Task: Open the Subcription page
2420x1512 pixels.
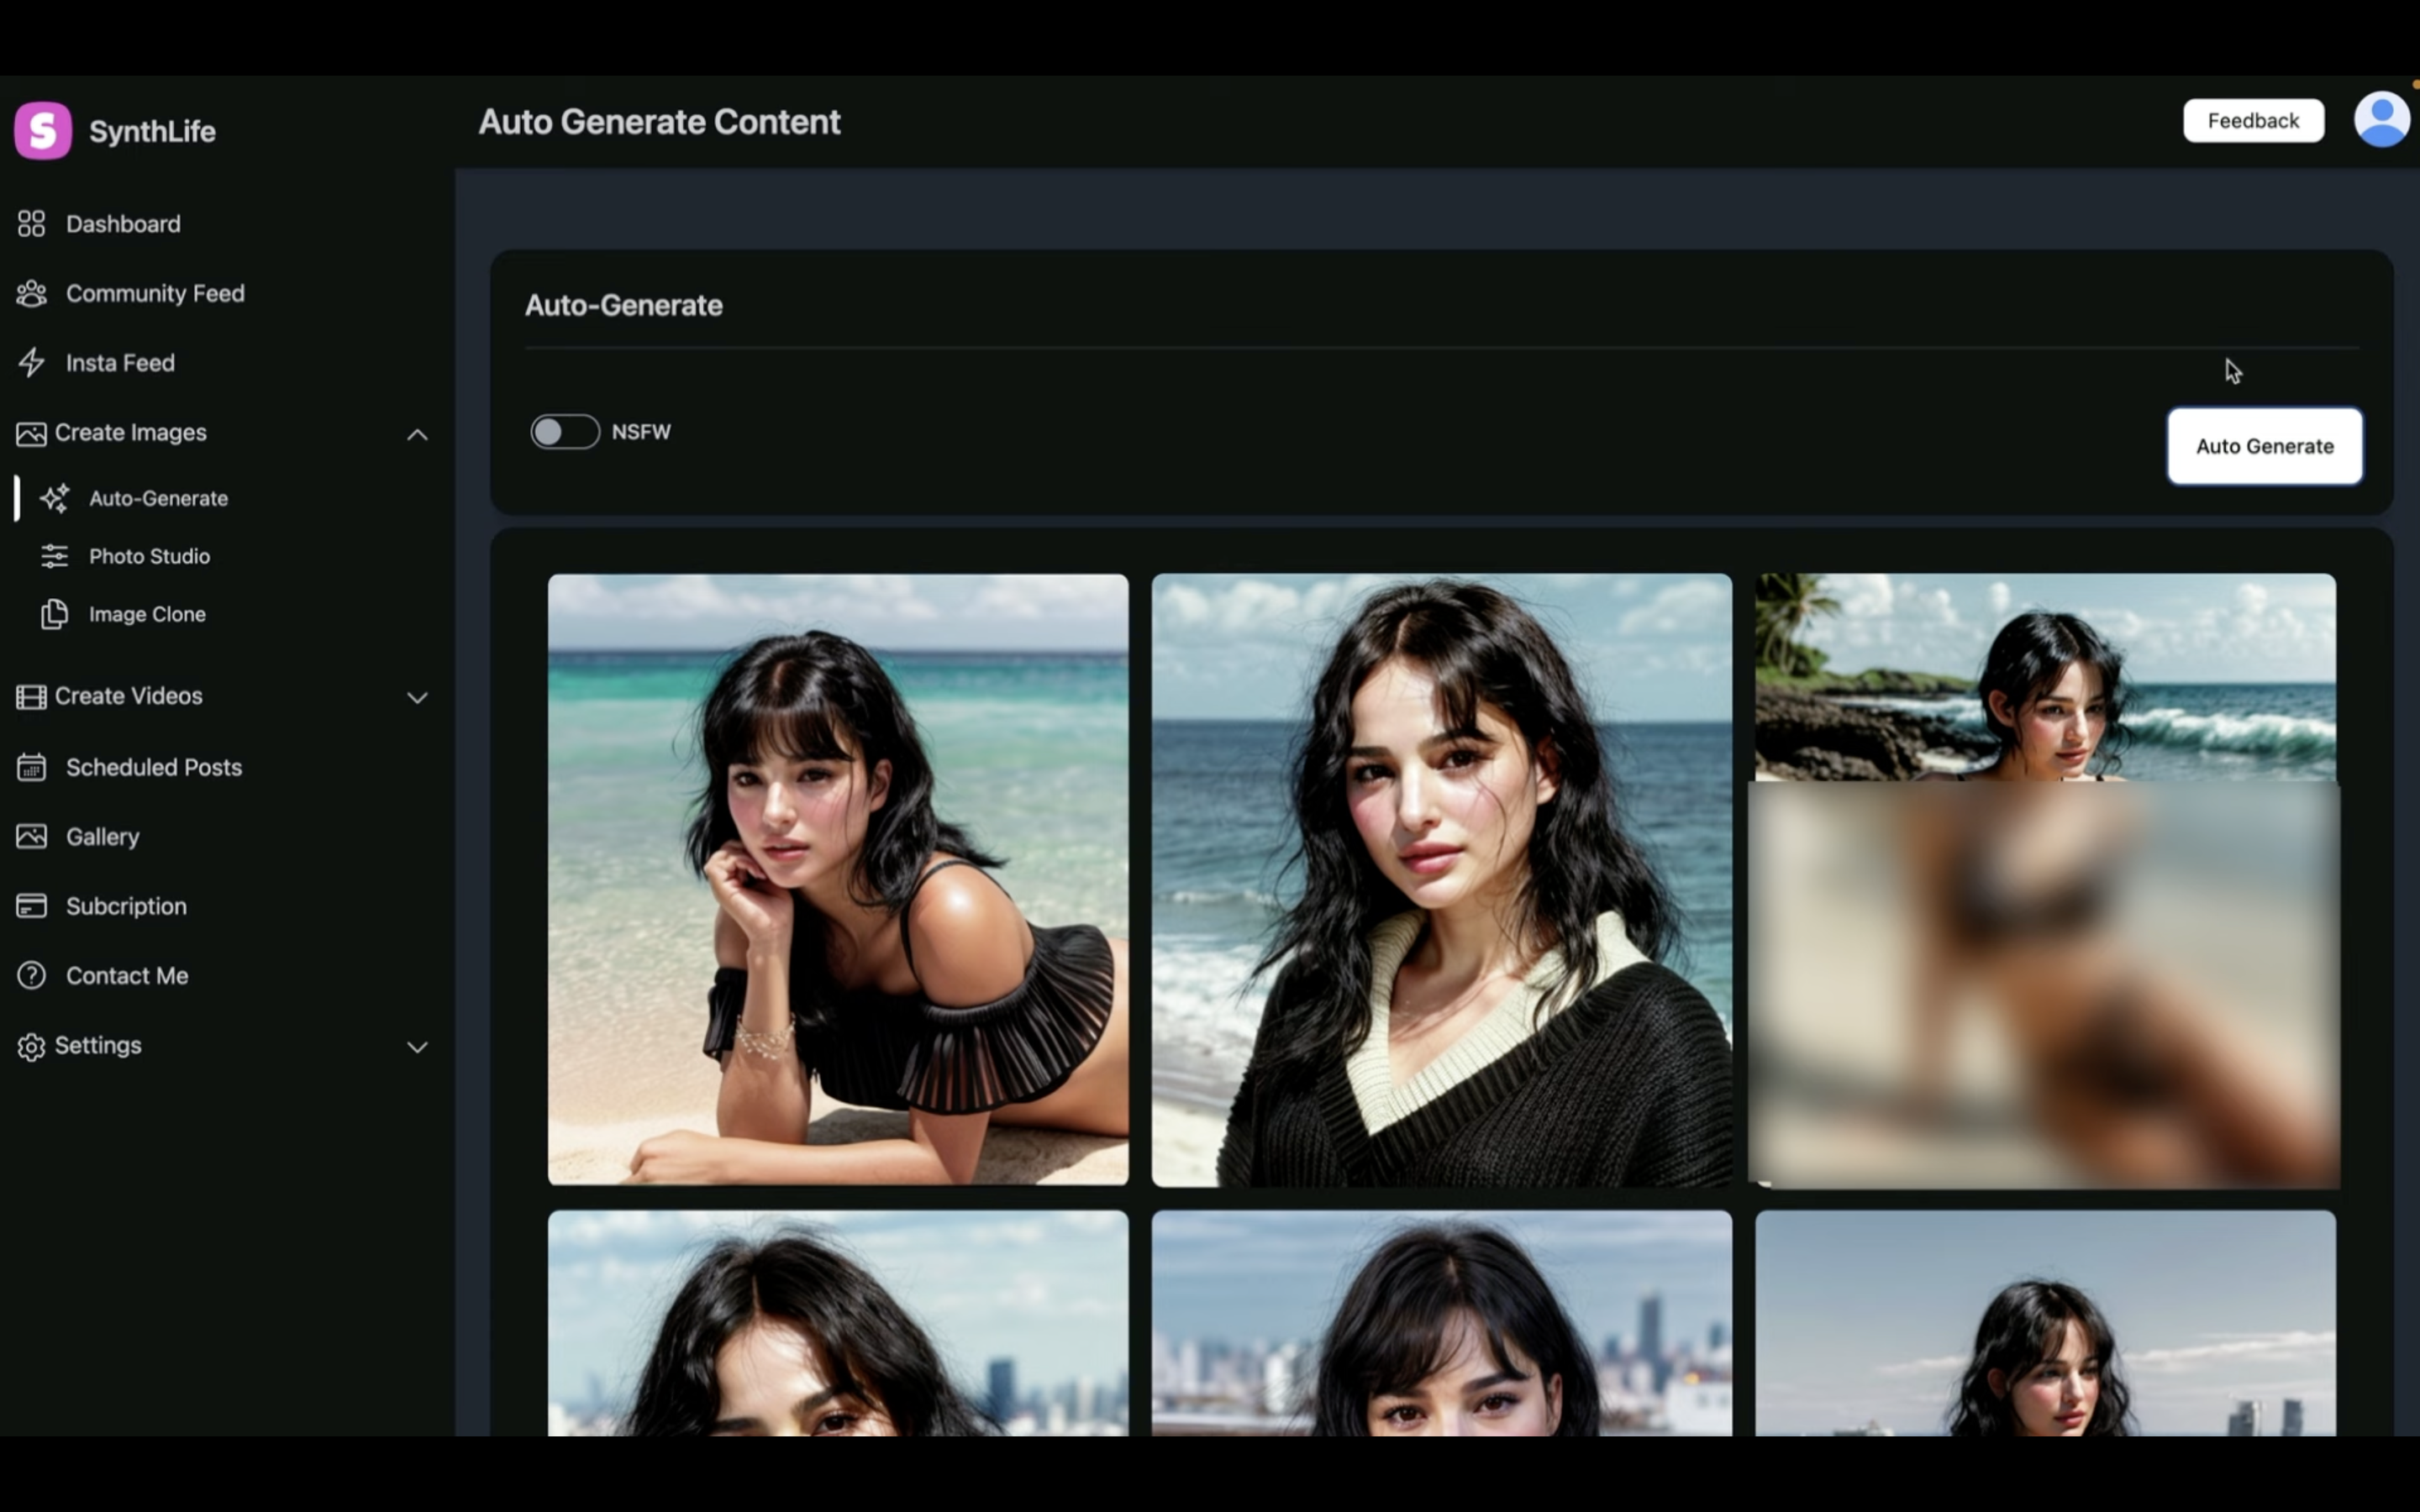Action: pyautogui.click(x=126, y=906)
